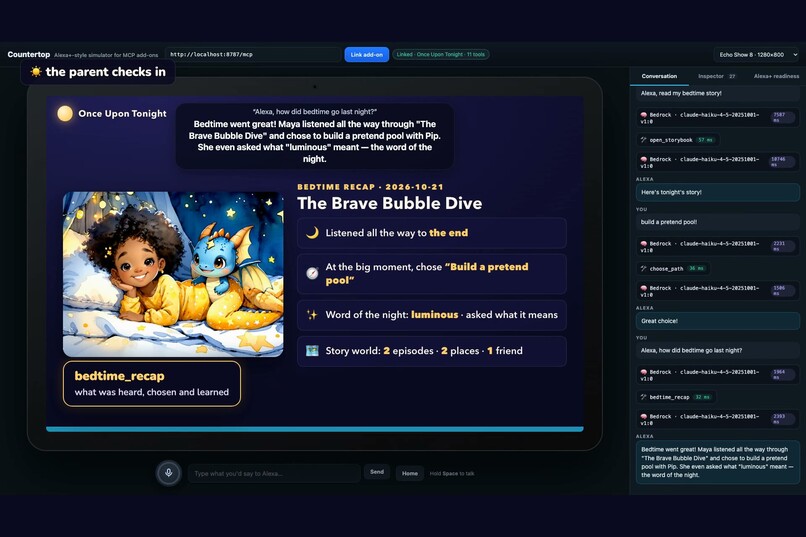Image resolution: width=806 pixels, height=537 pixels.
Task: Open the Echo Show 8 device size dropdown
Action: 756,54
